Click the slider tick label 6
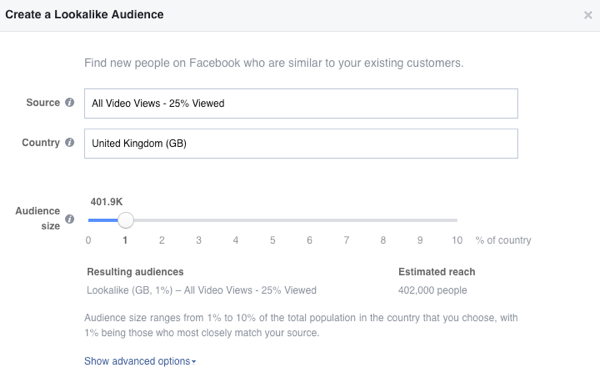 tap(309, 240)
